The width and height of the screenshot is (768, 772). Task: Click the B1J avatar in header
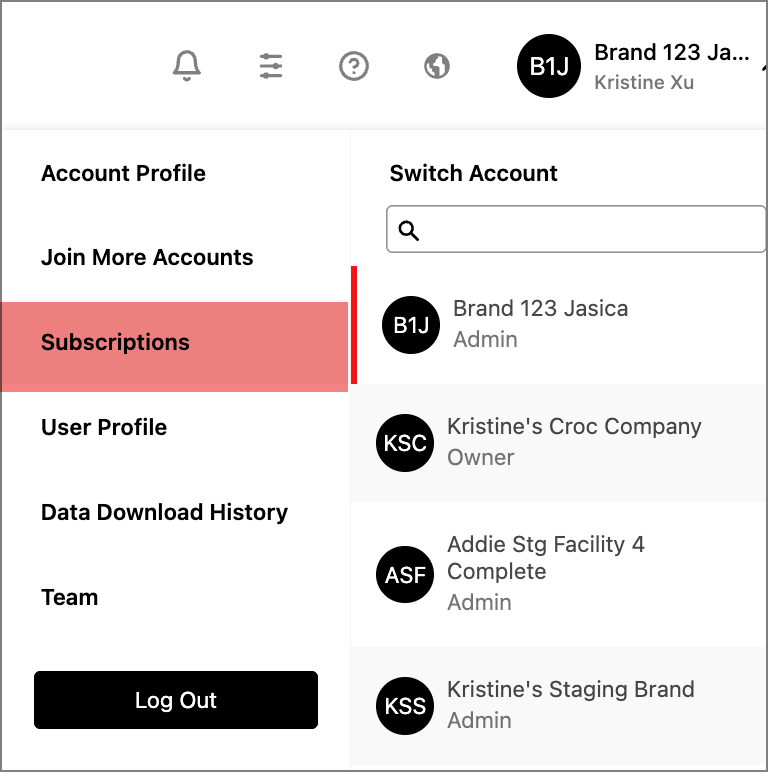pyautogui.click(x=548, y=66)
